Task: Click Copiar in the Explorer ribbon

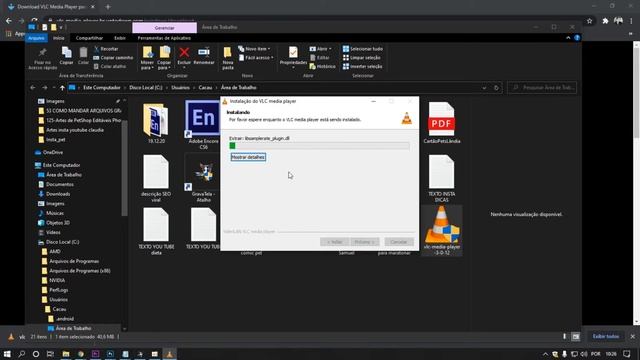Action: [x=66, y=56]
